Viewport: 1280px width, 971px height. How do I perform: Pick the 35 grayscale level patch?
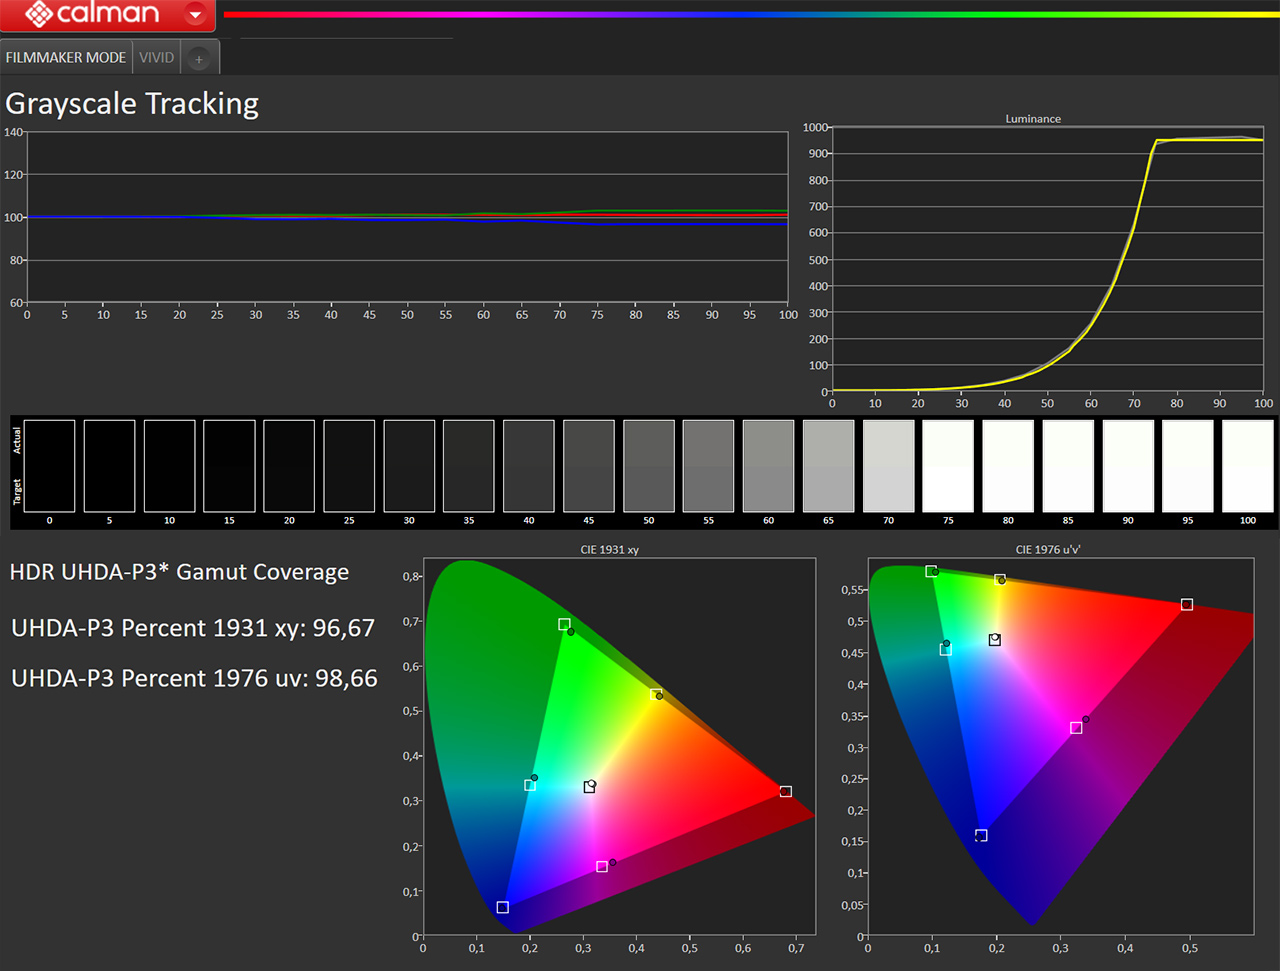click(469, 466)
